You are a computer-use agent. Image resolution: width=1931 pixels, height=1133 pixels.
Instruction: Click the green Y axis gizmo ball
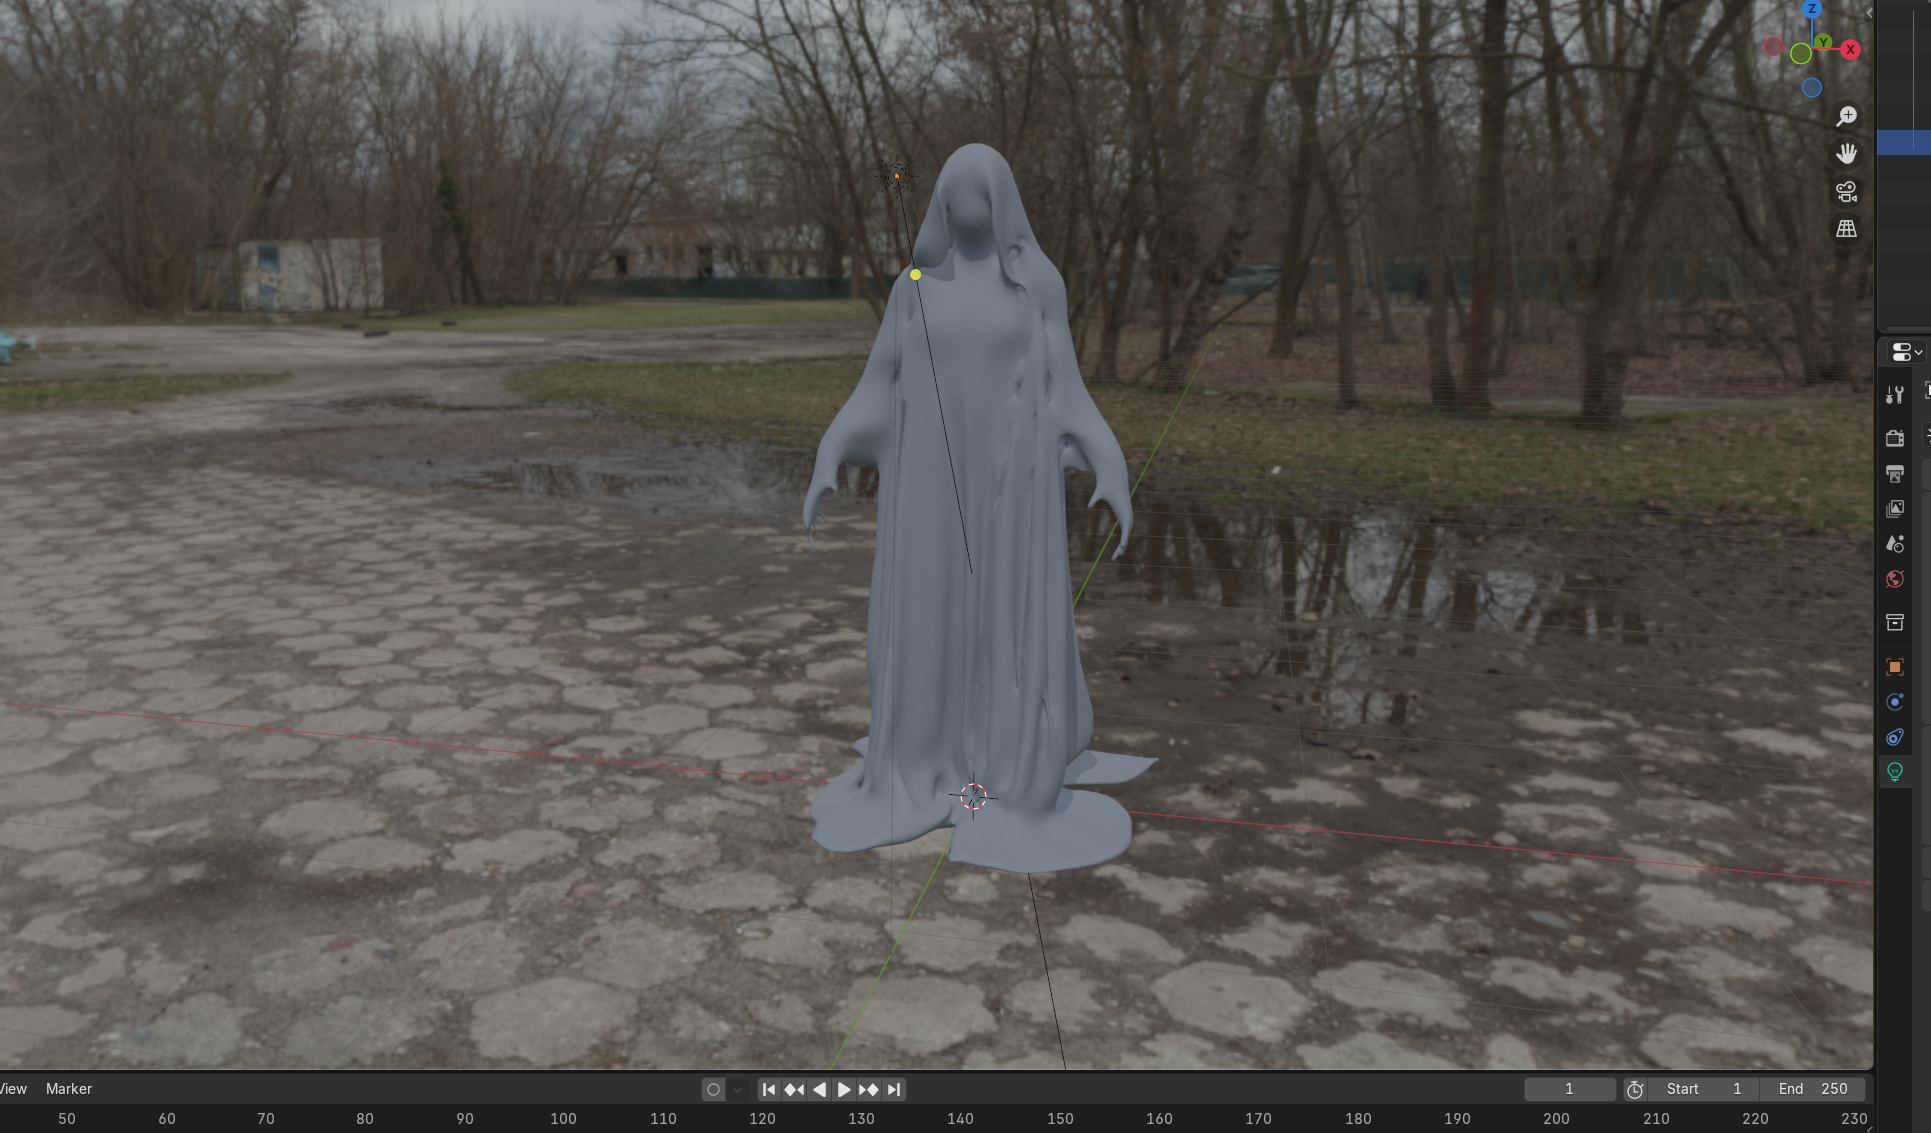1824,42
